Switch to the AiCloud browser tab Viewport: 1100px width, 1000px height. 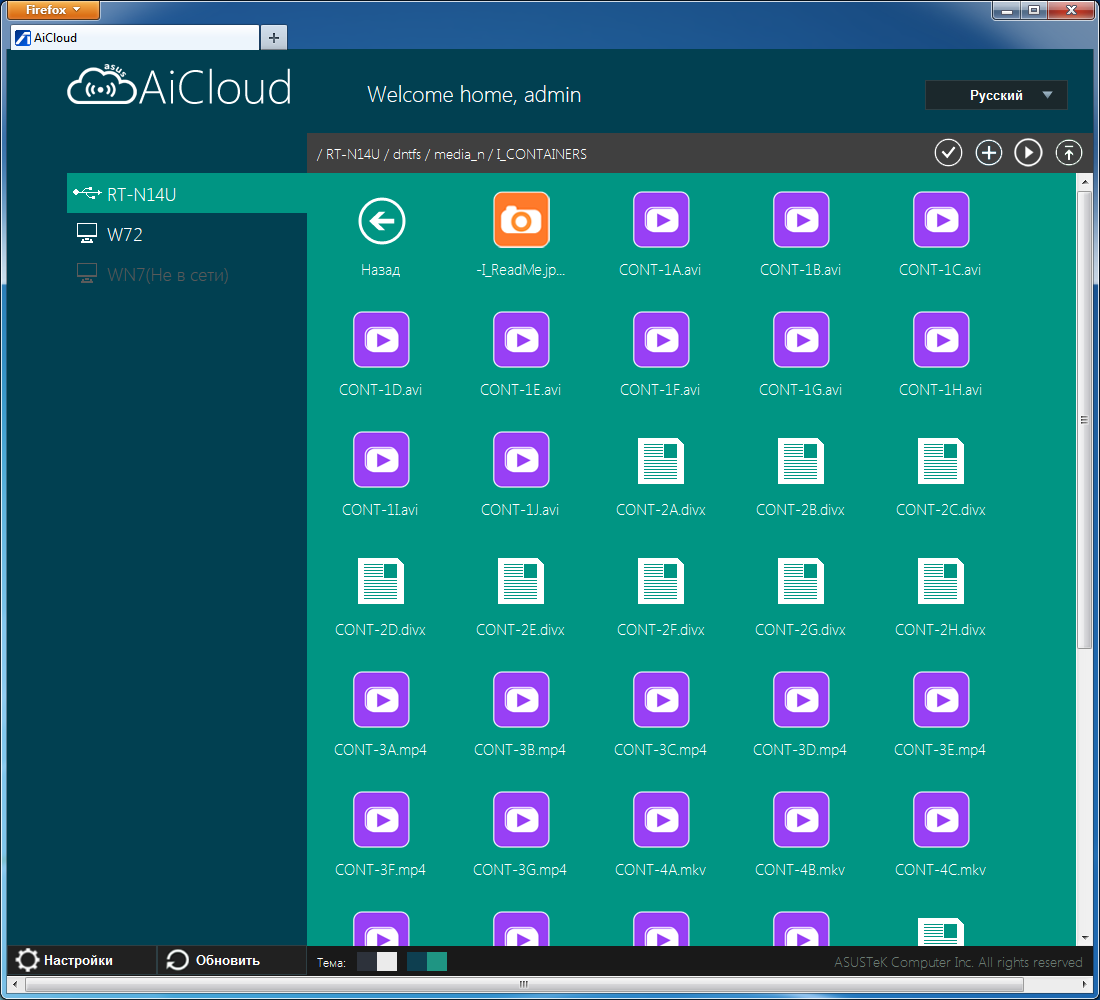[135, 38]
